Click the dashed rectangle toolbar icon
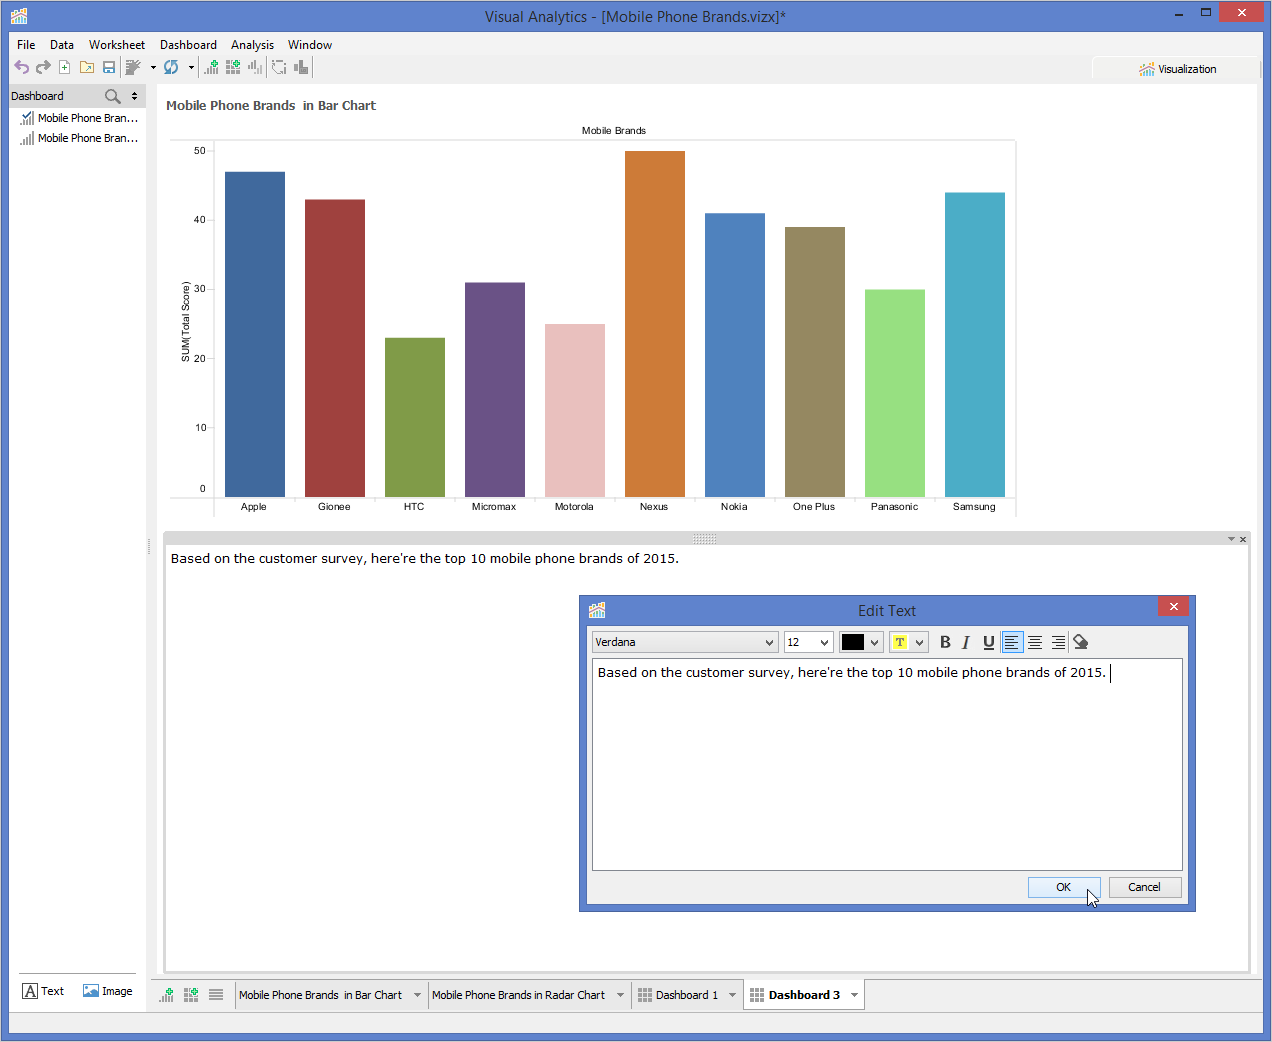Image resolution: width=1272 pixels, height=1042 pixels. tap(279, 67)
